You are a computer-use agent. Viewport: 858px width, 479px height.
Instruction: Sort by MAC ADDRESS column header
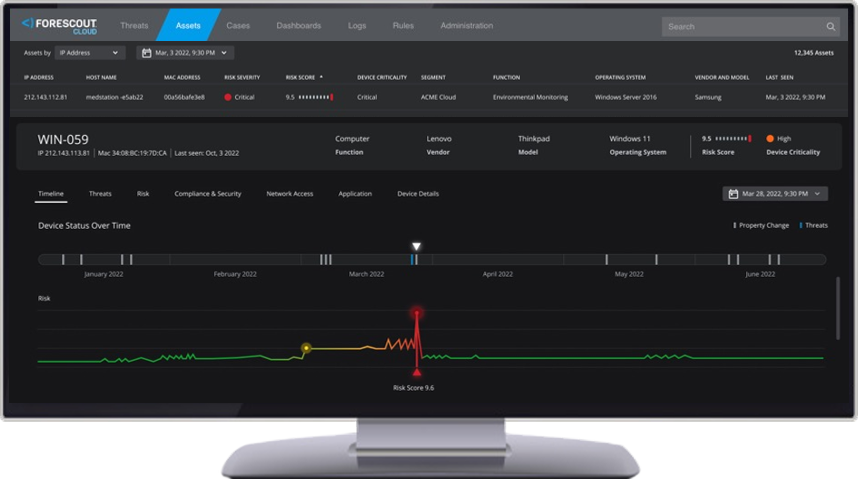pyautogui.click(x=182, y=77)
